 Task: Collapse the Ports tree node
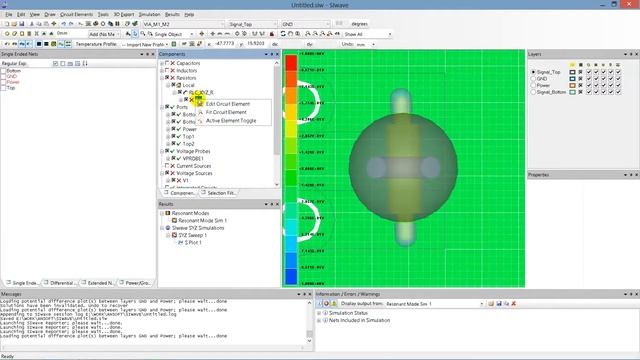pos(162,107)
